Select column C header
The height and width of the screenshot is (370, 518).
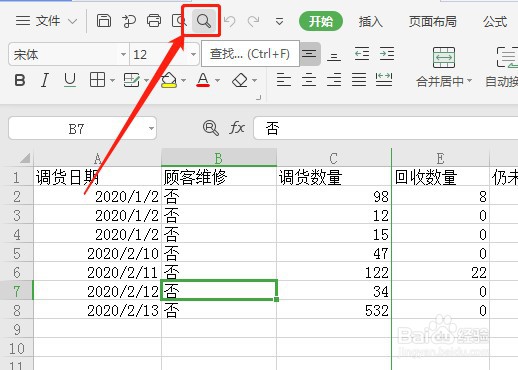click(x=334, y=158)
